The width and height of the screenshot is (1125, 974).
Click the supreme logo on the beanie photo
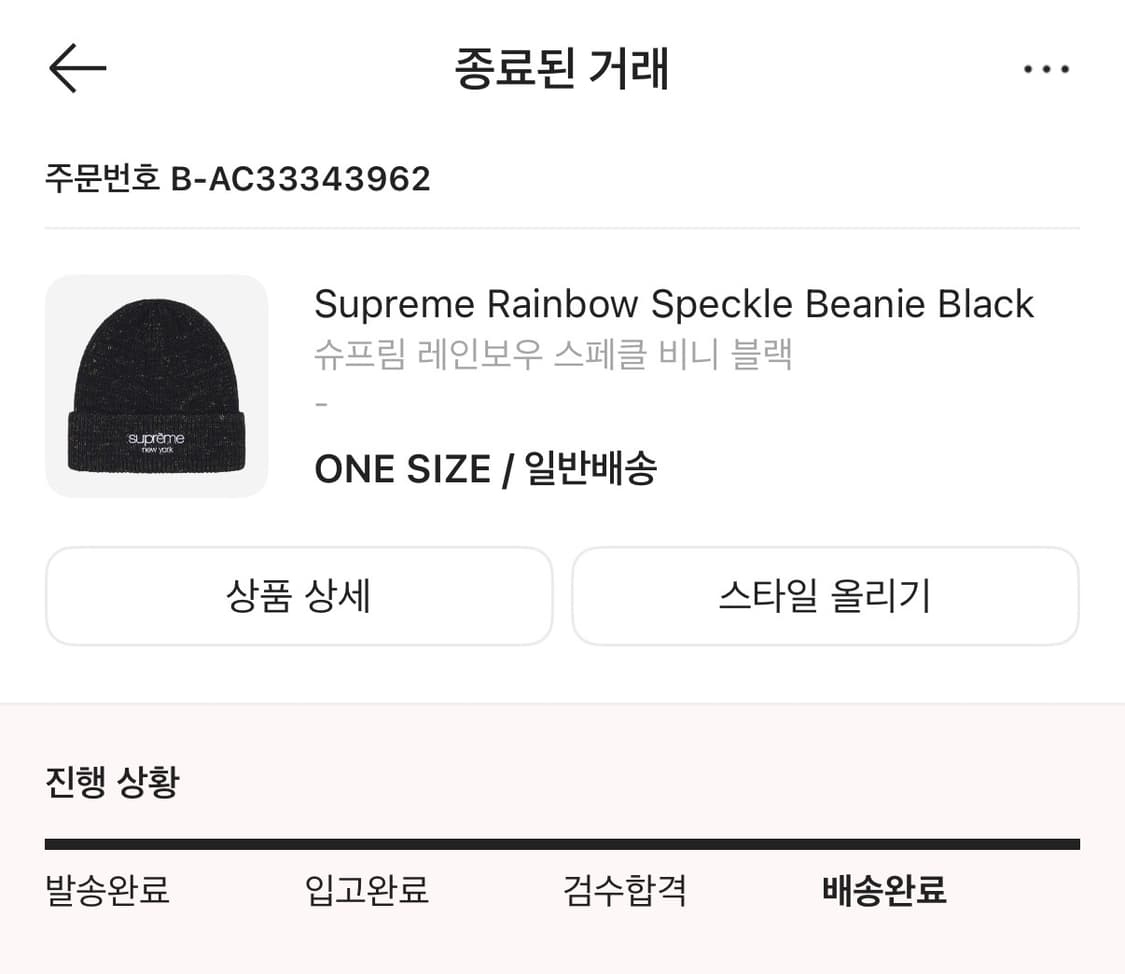(156, 440)
